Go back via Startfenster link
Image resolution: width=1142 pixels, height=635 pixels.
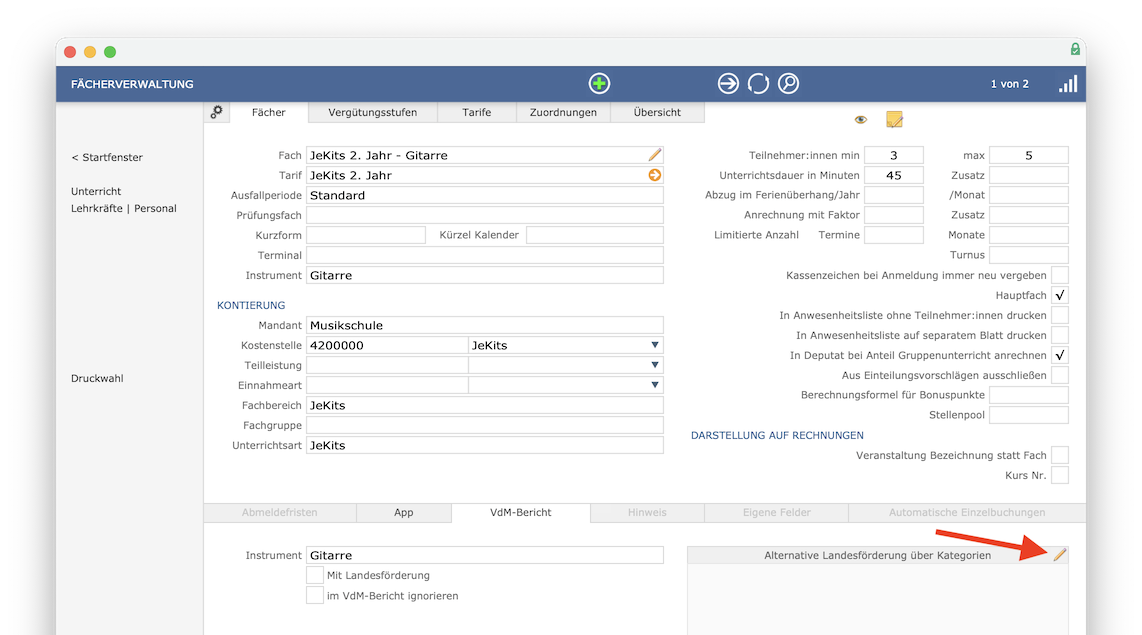click(x=107, y=157)
